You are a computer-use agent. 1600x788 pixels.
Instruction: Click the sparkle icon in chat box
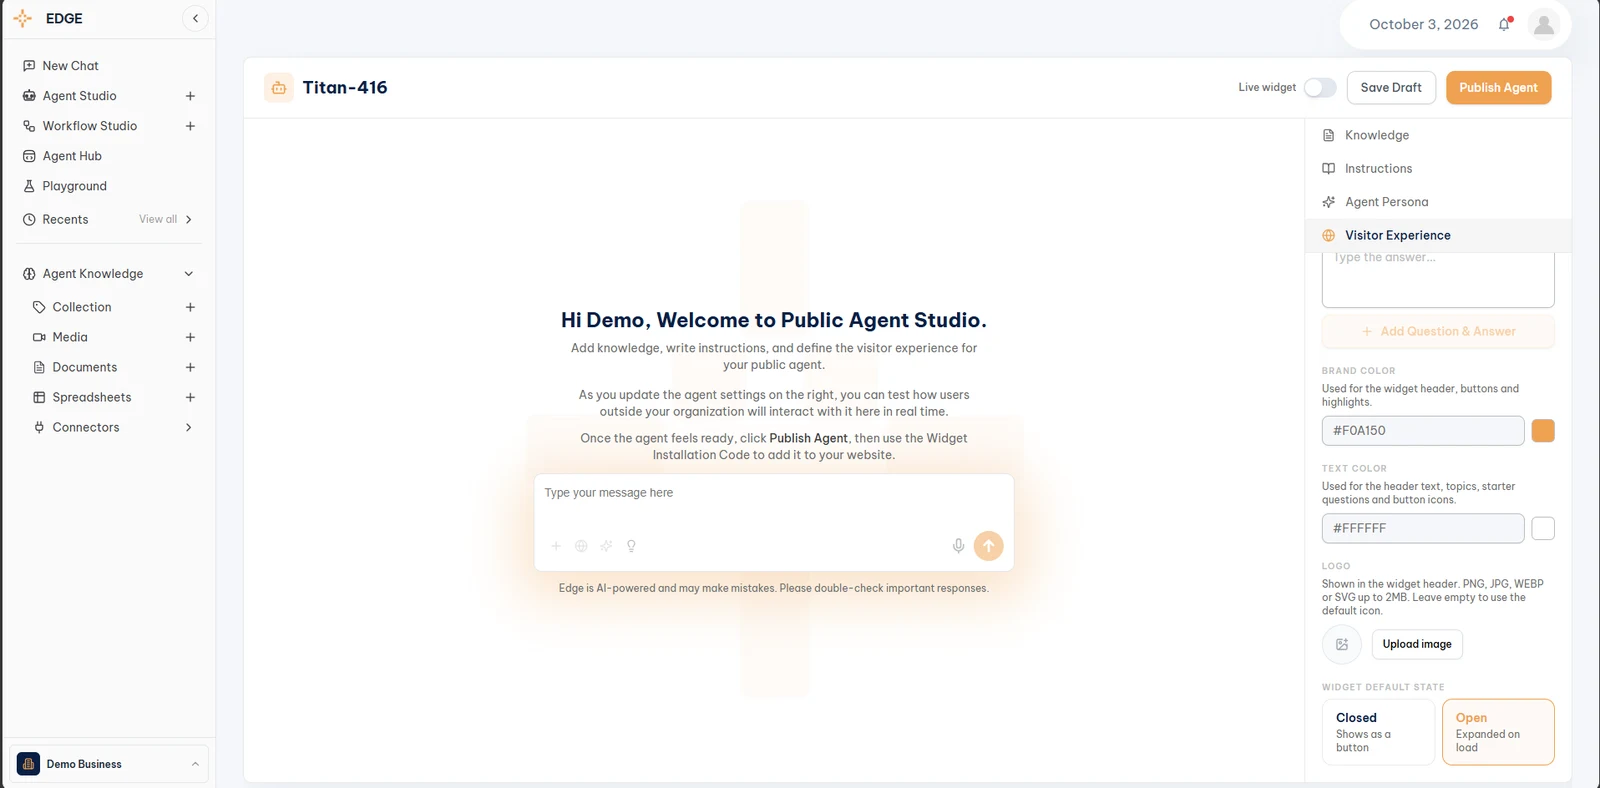point(606,546)
